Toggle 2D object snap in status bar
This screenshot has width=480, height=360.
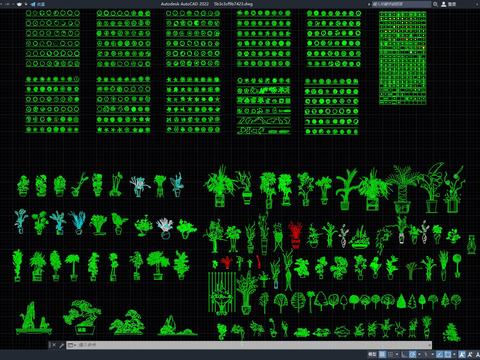point(448,354)
